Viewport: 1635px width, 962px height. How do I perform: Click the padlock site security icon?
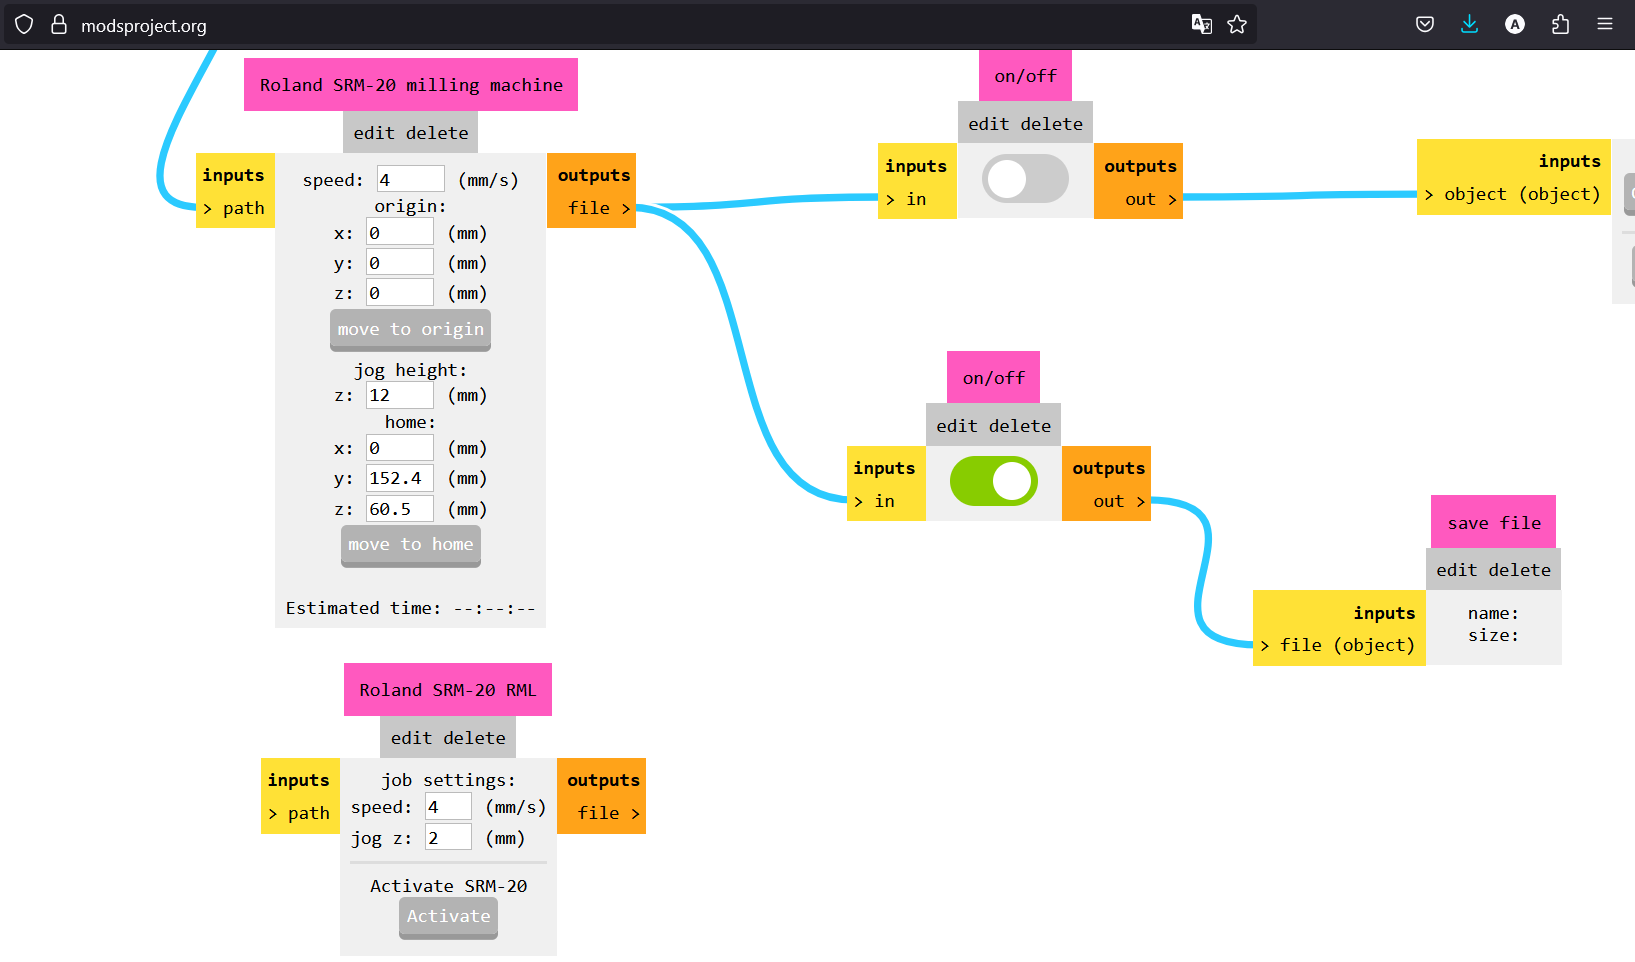tap(59, 24)
